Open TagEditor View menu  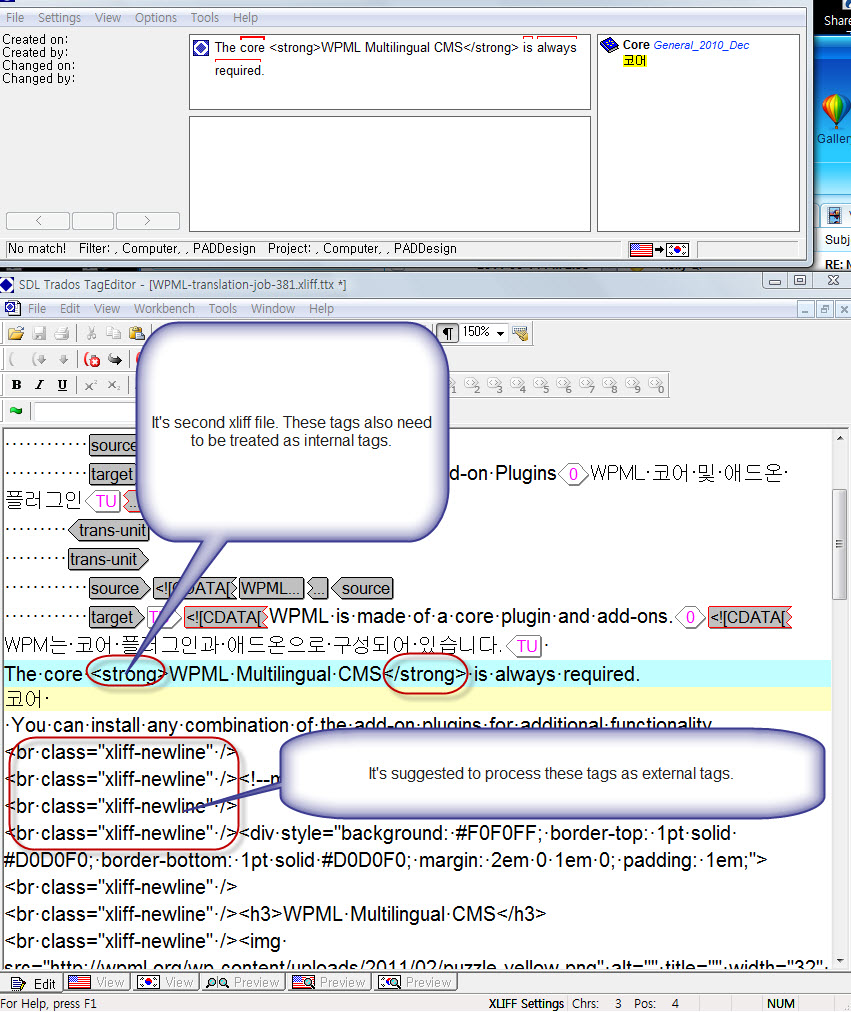[106, 309]
